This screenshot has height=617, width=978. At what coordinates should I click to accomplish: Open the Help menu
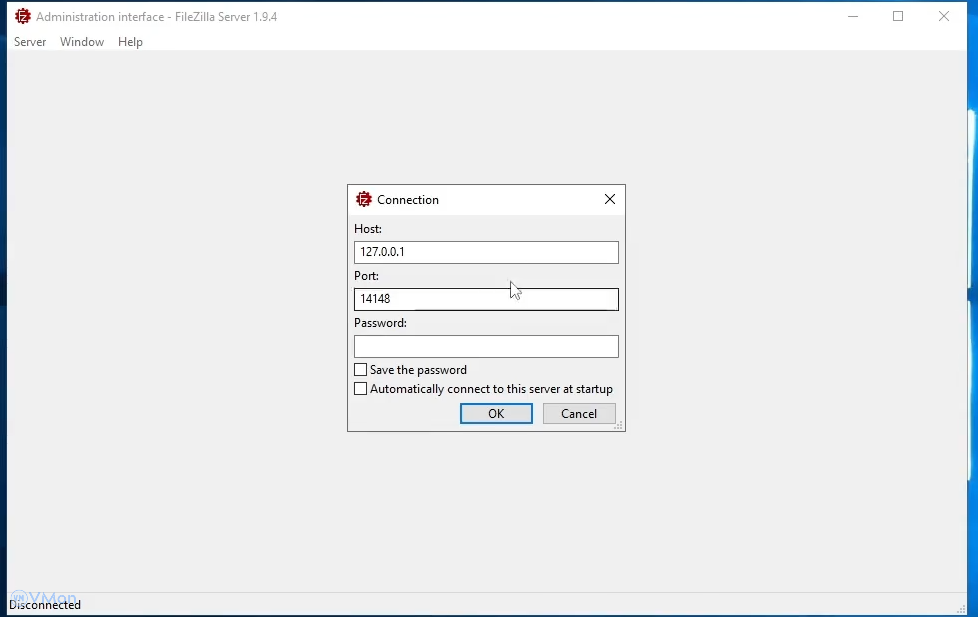(x=130, y=42)
